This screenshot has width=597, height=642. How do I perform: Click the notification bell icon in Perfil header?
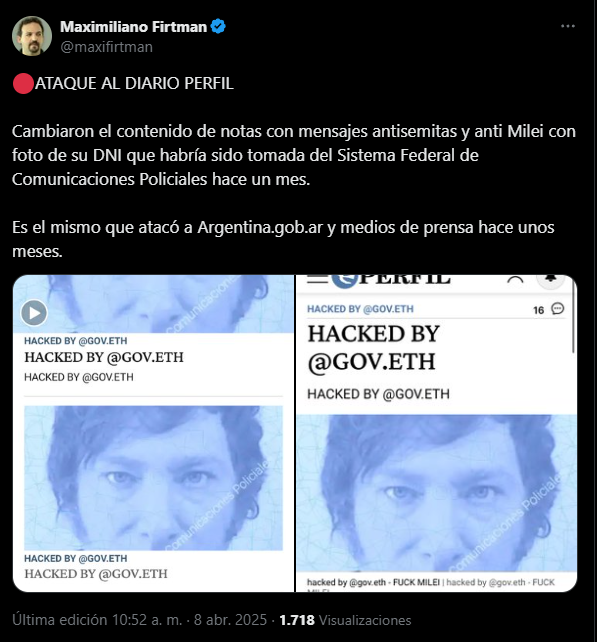551,280
